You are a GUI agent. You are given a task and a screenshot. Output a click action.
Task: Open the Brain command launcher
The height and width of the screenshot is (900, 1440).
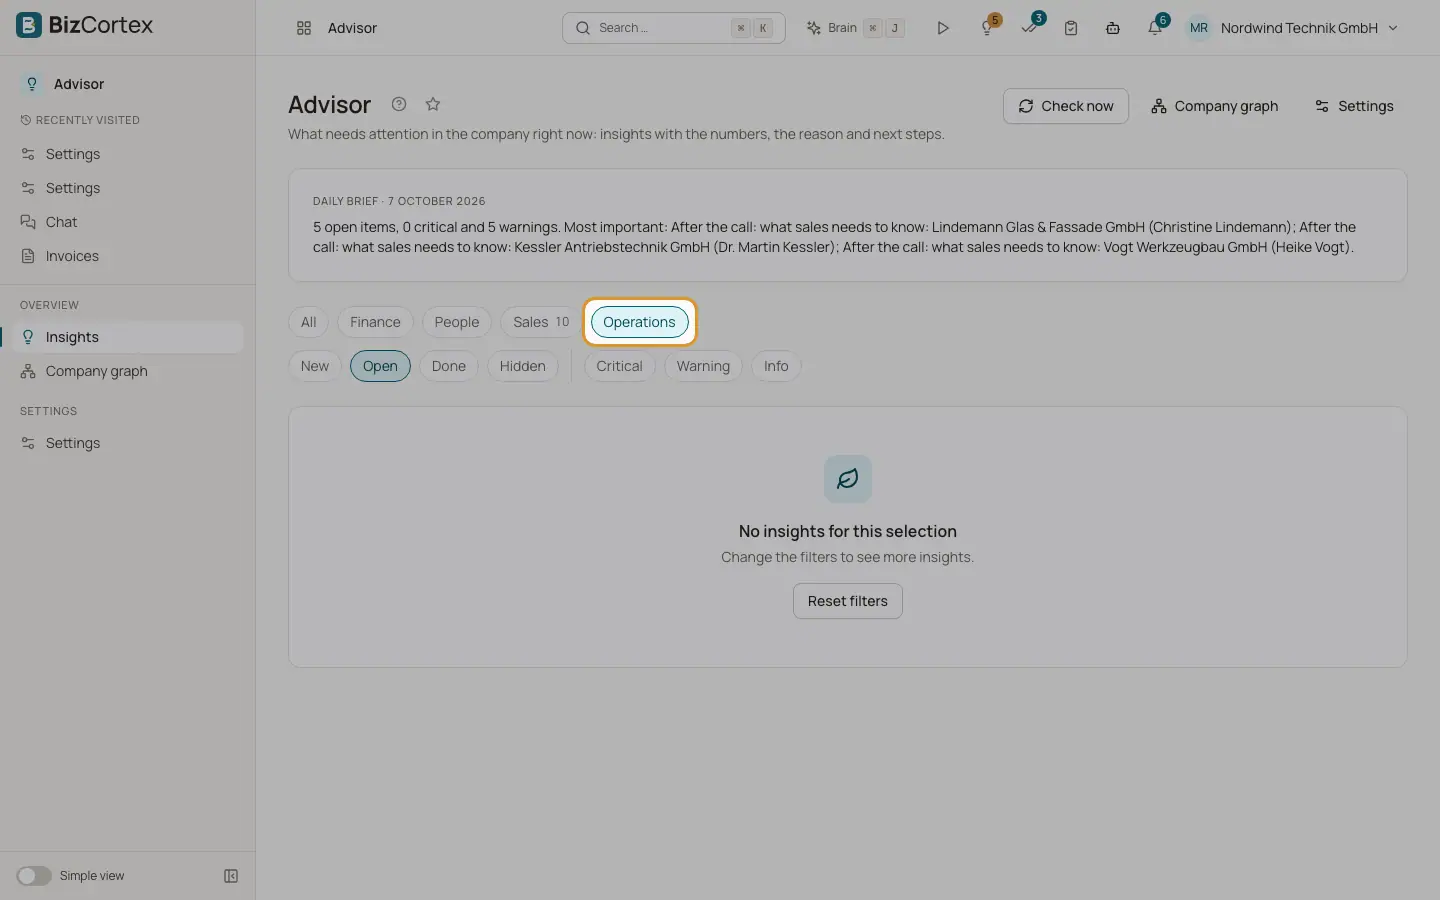[x=856, y=28]
